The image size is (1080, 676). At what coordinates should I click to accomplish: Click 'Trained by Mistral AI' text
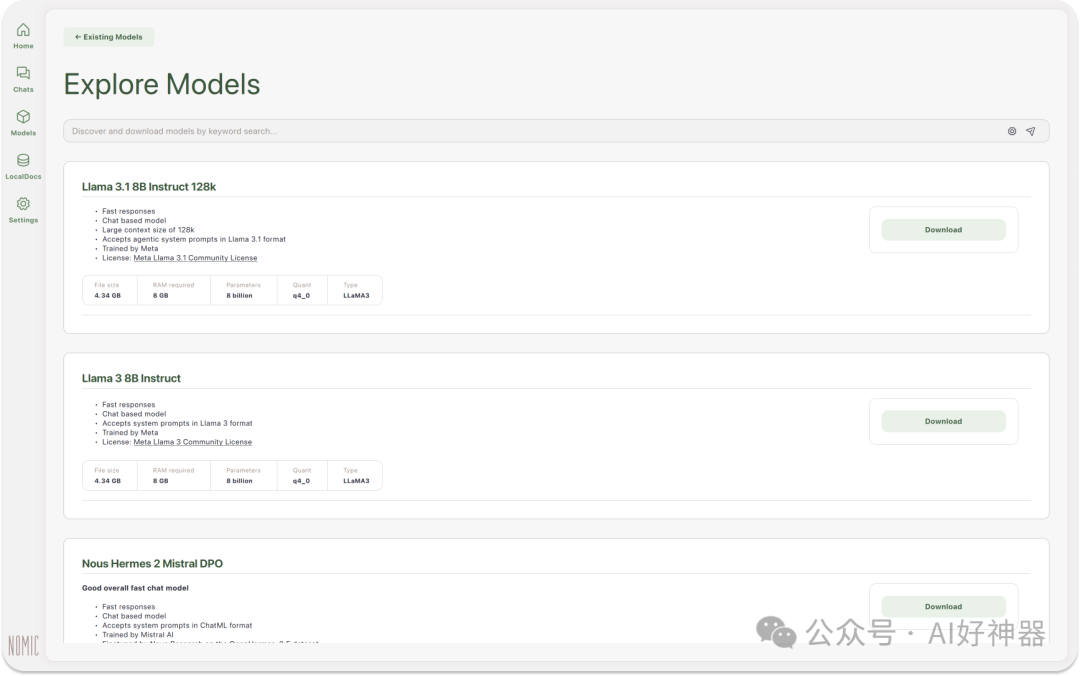pyautogui.click(x=138, y=635)
